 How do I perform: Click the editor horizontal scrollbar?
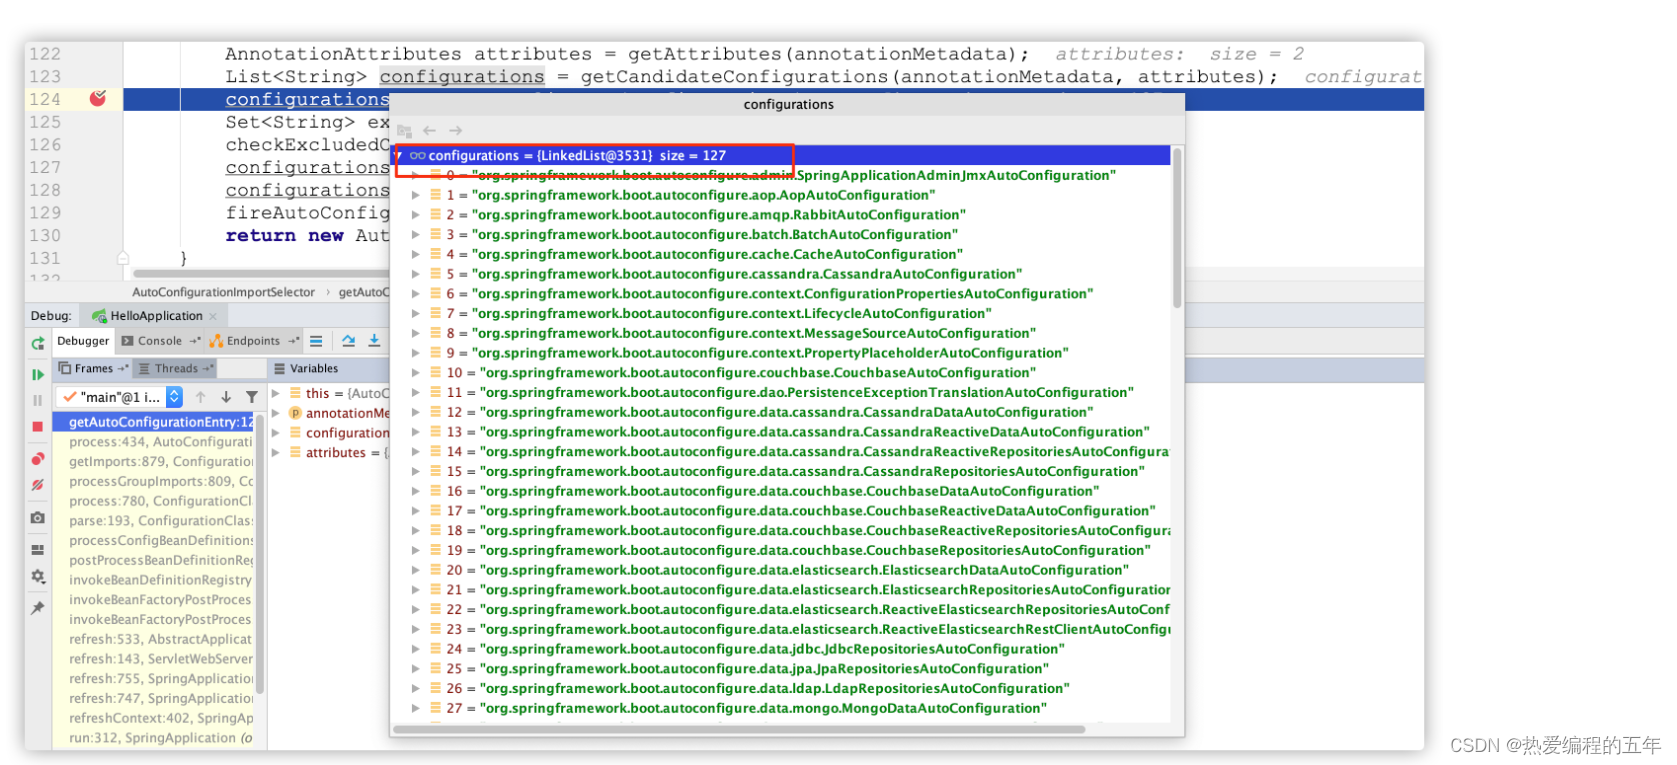click(x=262, y=273)
